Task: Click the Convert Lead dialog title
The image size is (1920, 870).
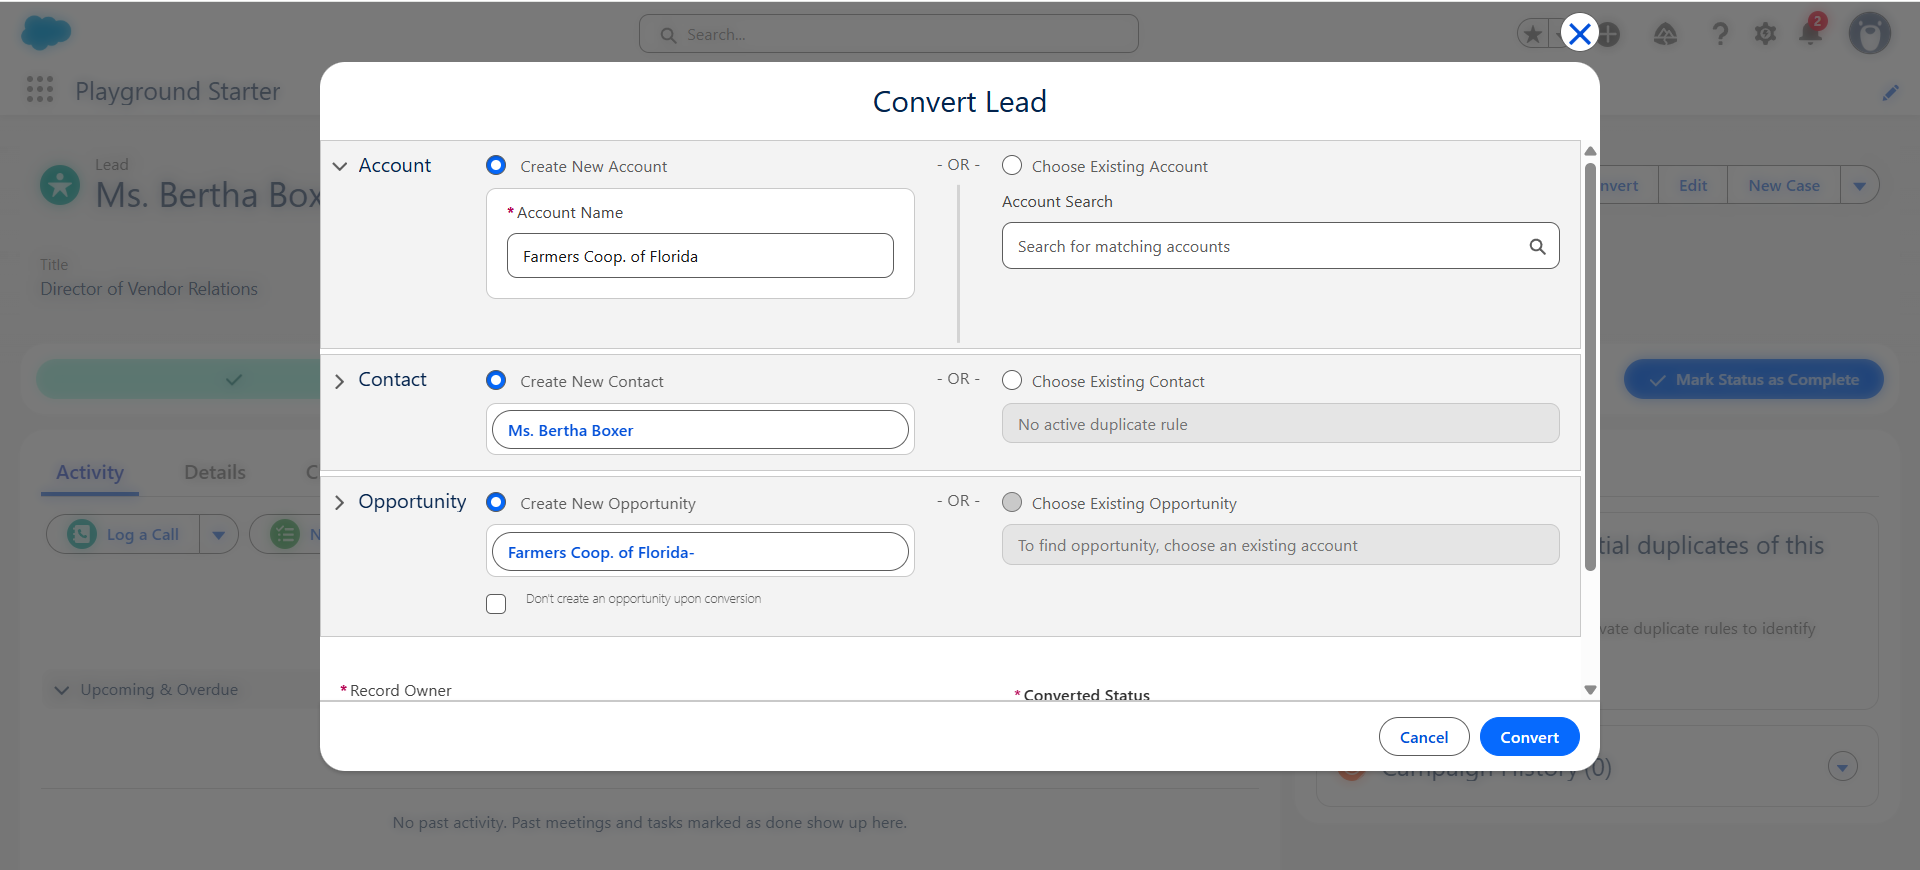Action: pos(960,101)
